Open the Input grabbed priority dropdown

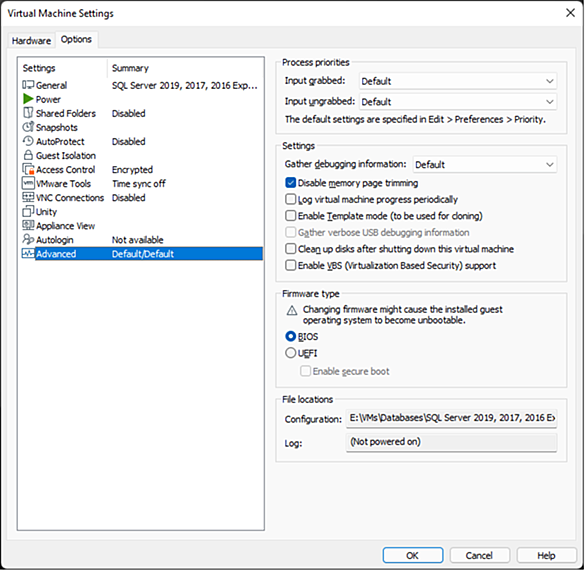pos(458,81)
